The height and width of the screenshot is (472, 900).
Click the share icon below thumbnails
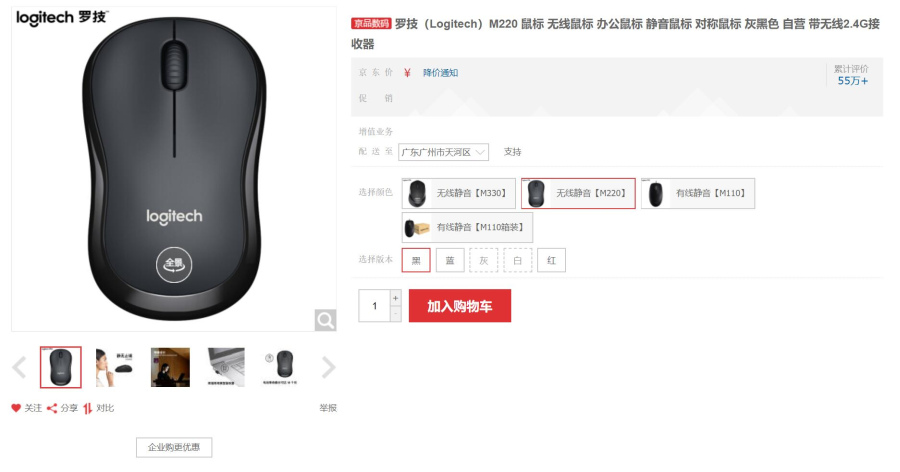[x=52, y=408]
